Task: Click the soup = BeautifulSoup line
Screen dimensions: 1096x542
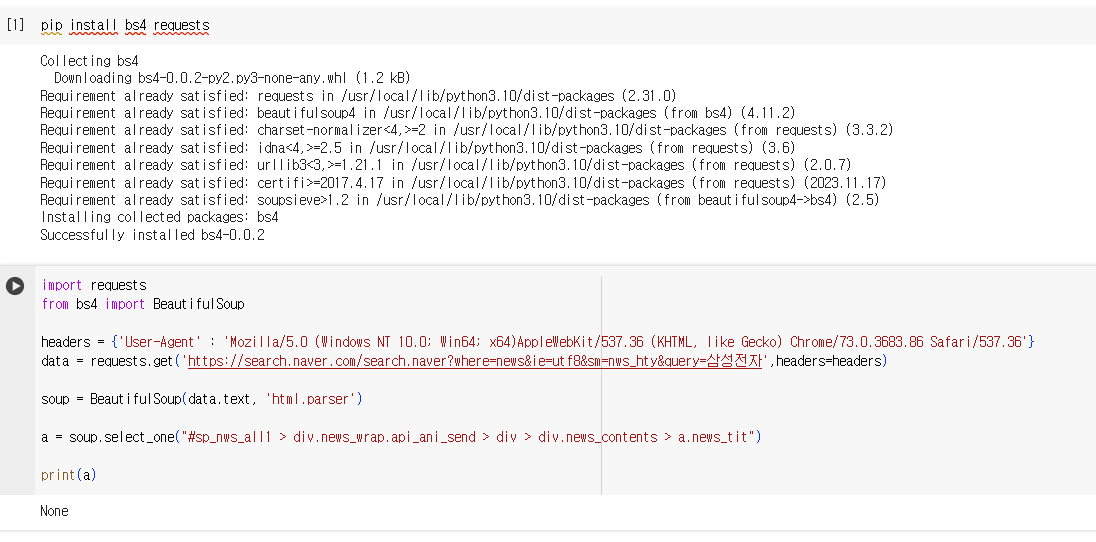Action: [x=201, y=399]
